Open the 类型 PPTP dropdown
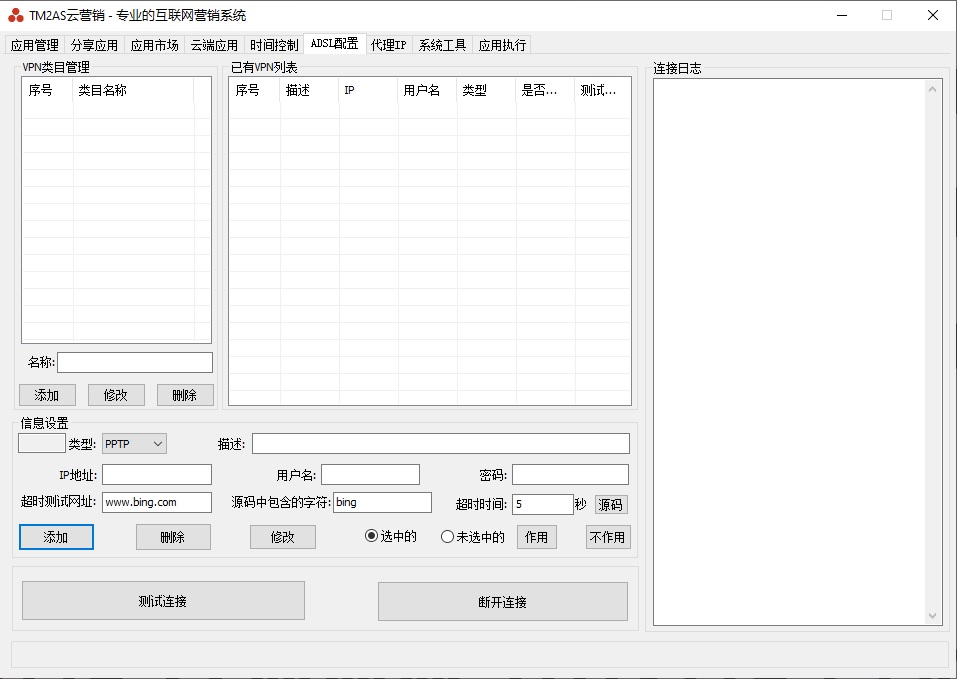 [134, 443]
